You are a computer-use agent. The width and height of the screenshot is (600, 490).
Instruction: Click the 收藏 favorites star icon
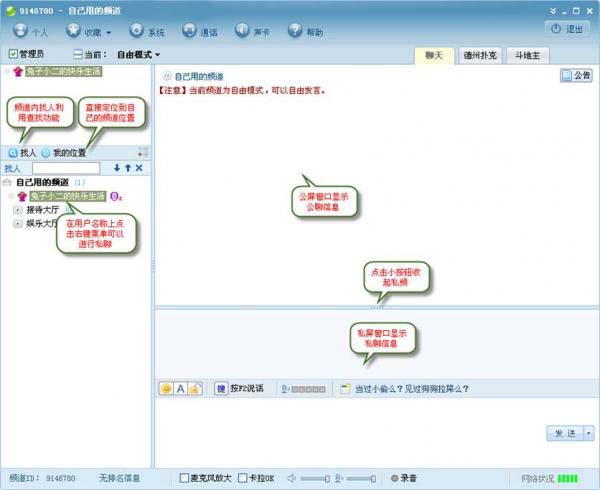coord(73,30)
